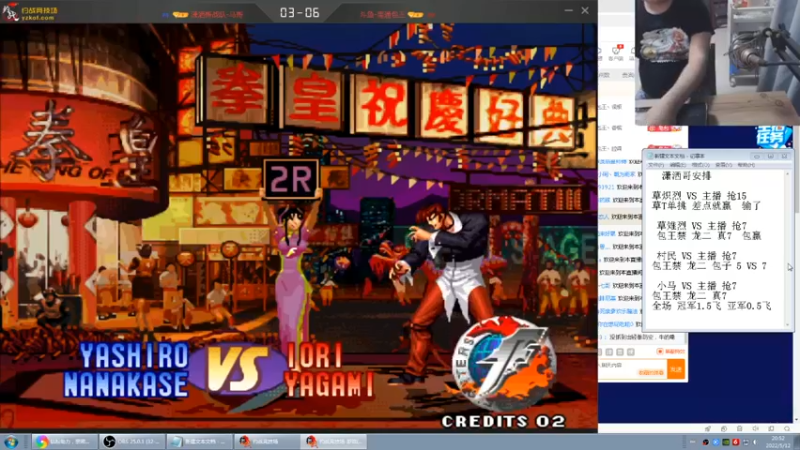Click the third small icon above chat input
The width and height of the screenshot is (800, 450).
click(x=620, y=352)
